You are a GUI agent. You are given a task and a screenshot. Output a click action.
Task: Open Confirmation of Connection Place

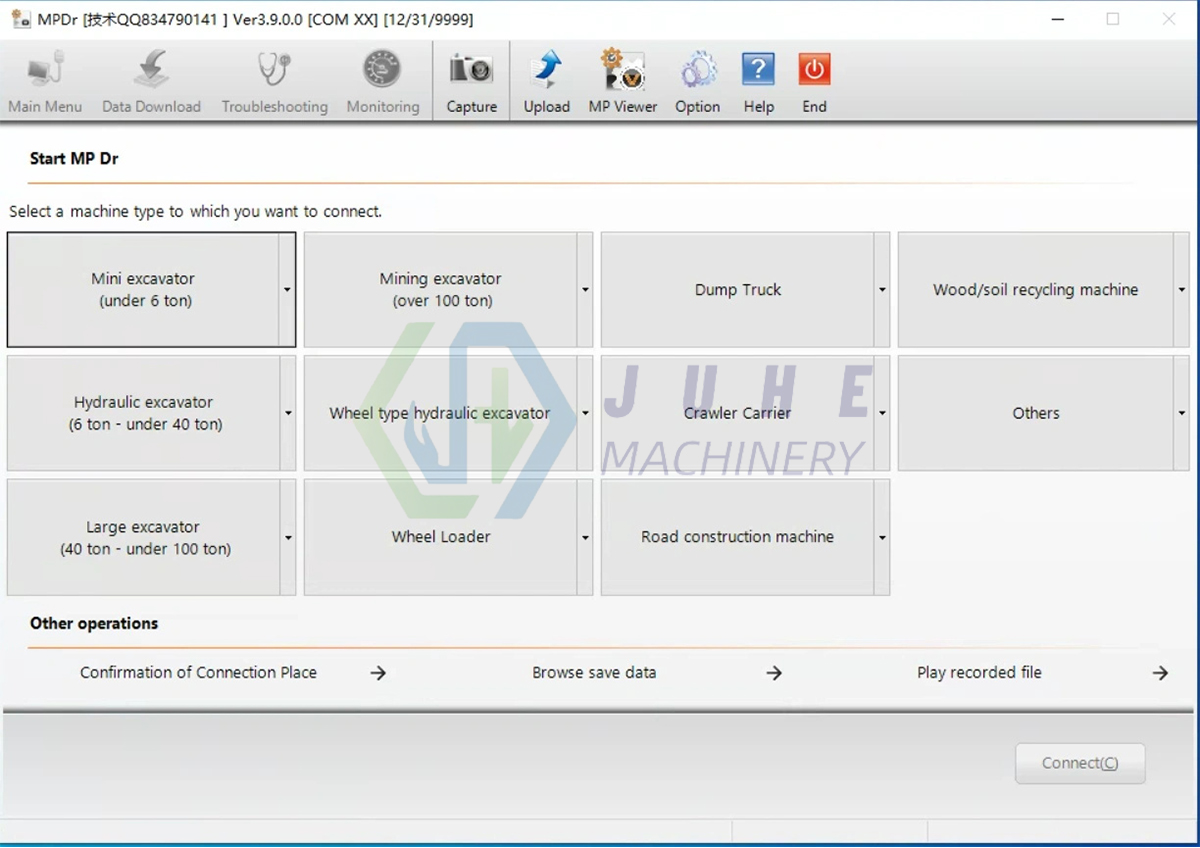click(198, 672)
